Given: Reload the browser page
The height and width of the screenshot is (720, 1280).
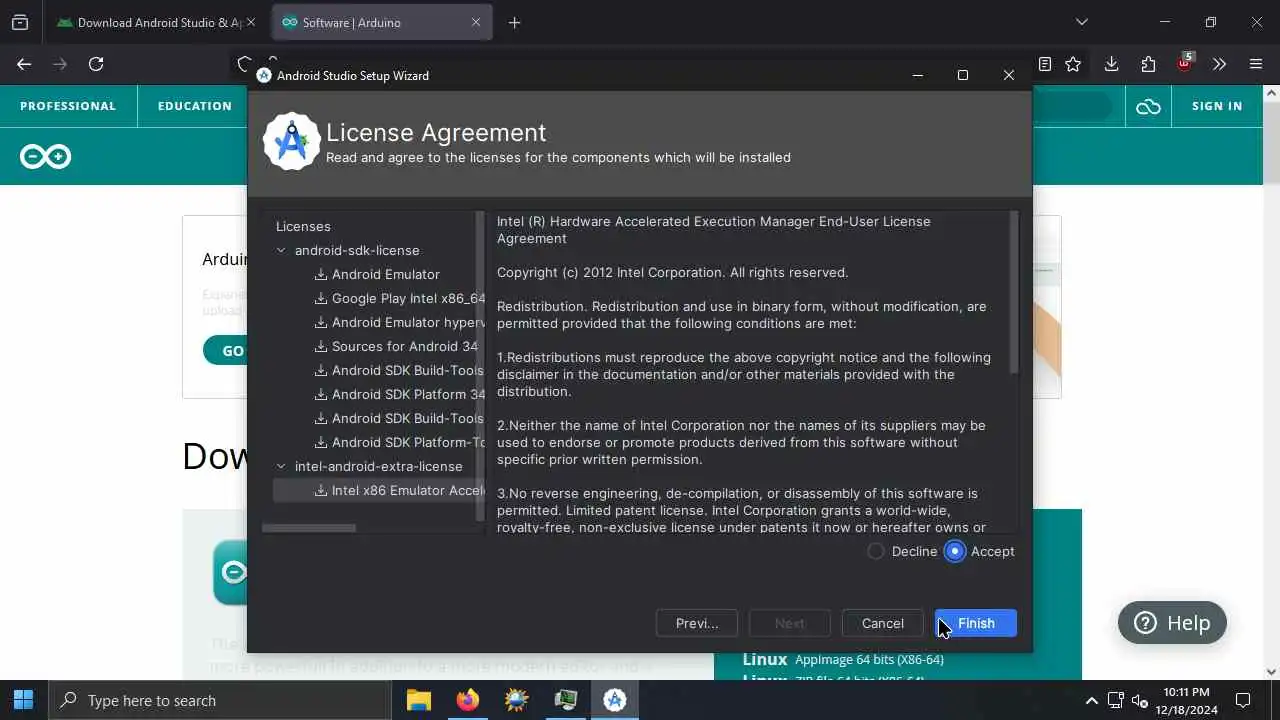Looking at the screenshot, I should pyautogui.click(x=96, y=64).
